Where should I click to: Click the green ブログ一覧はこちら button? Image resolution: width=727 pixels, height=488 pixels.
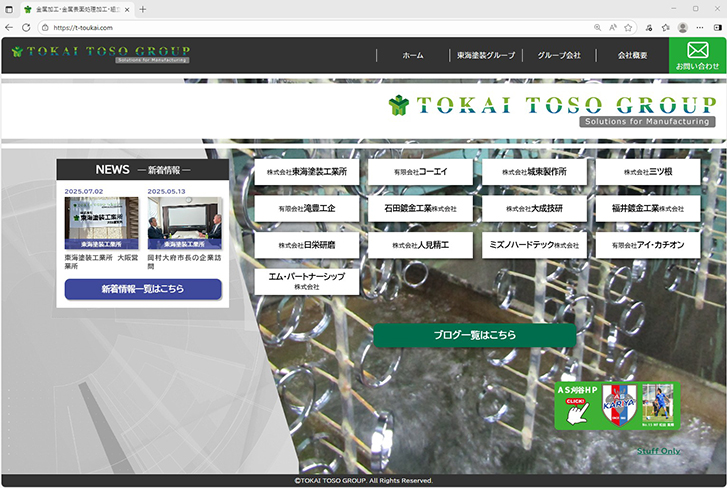[x=474, y=335]
